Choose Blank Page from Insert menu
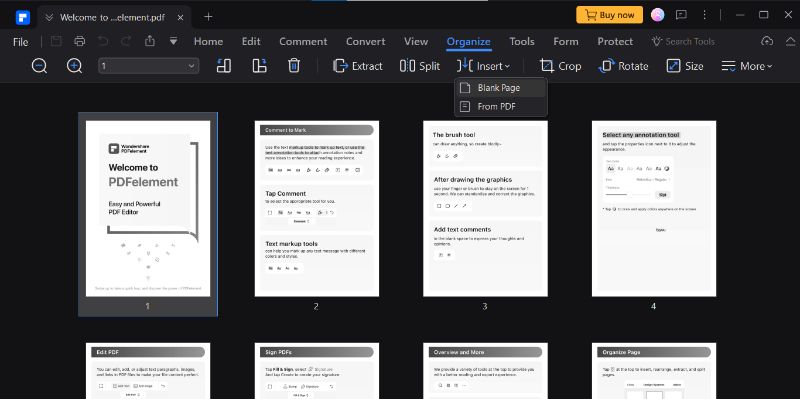The image size is (800, 399). pos(501,88)
